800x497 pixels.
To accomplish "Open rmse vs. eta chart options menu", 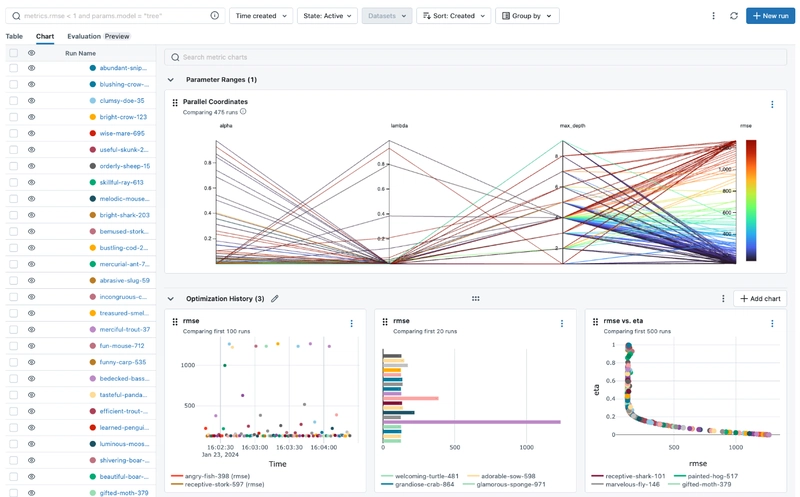I will pyautogui.click(x=772, y=323).
